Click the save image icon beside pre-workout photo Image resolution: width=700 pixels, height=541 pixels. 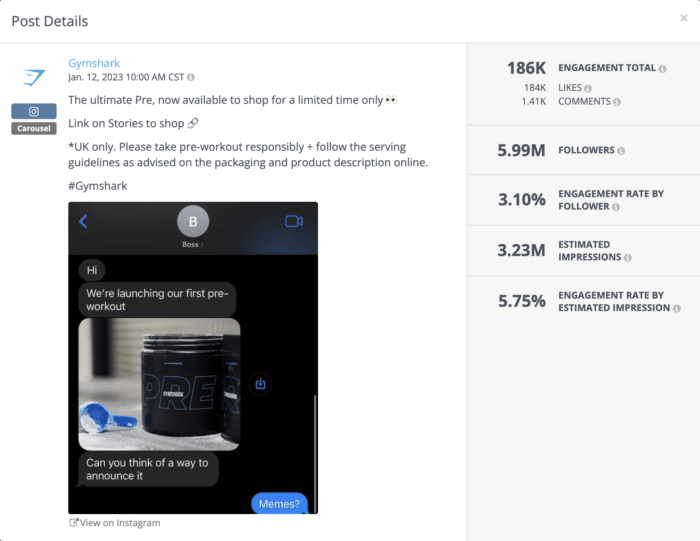tap(260, 384)
